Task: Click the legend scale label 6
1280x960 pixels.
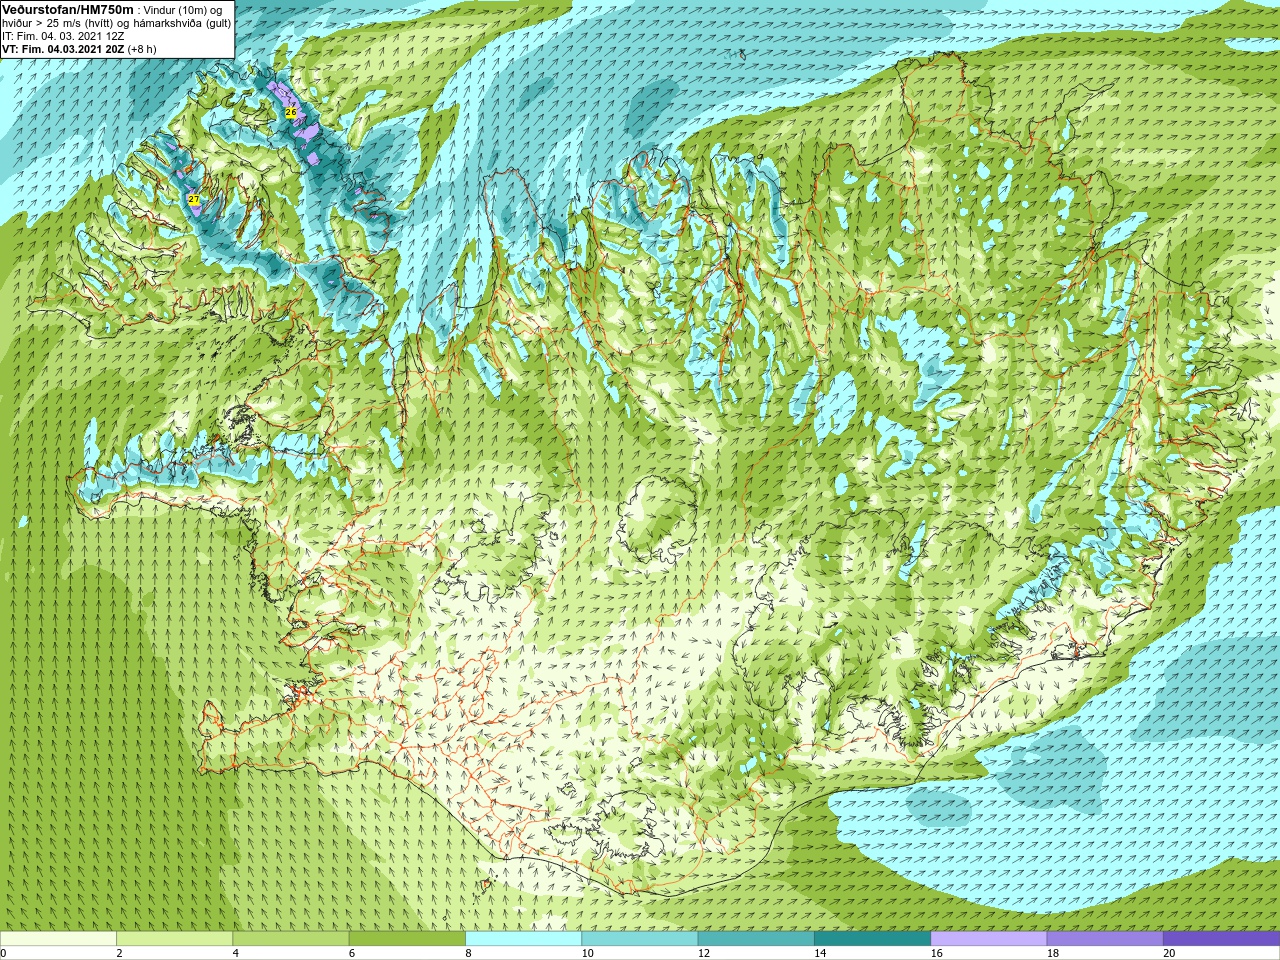Action: coord(352,953)
